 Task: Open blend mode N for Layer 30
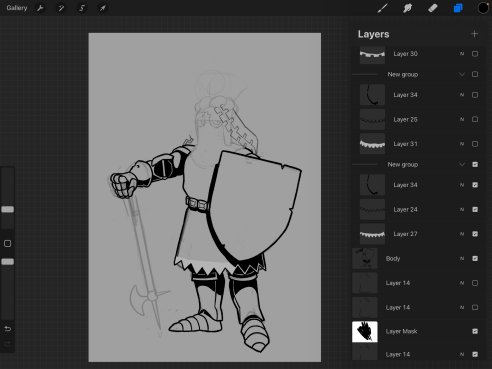(x=462, y=54)
